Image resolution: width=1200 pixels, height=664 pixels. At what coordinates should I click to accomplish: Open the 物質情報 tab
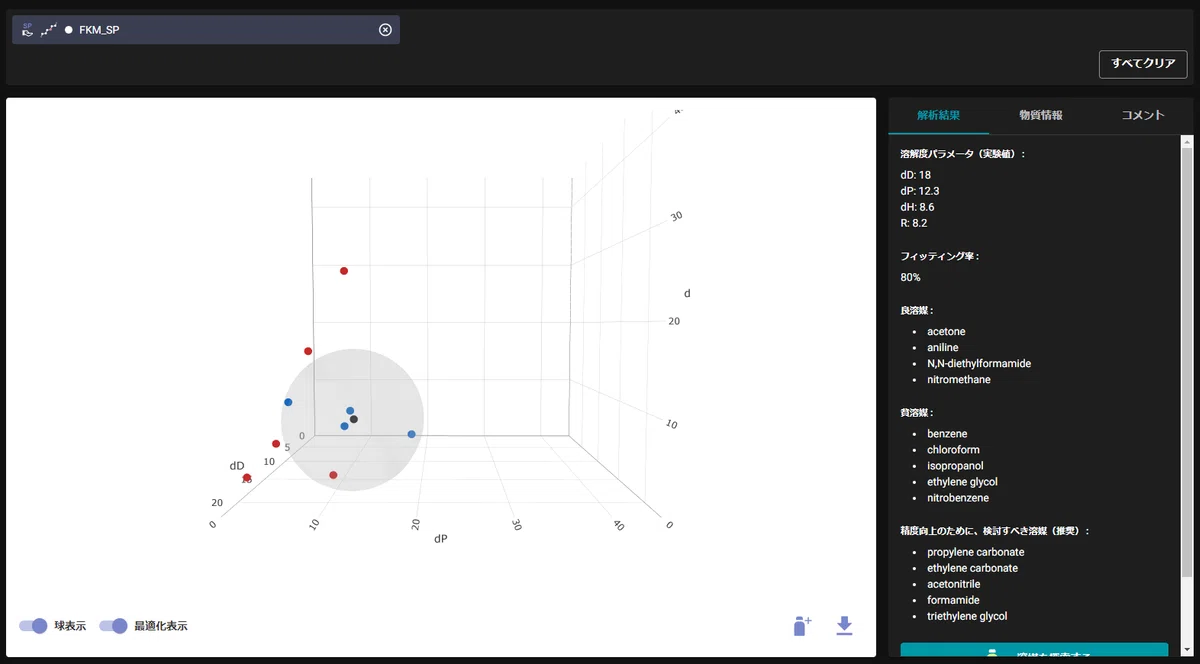click(x=1040, y=115)
